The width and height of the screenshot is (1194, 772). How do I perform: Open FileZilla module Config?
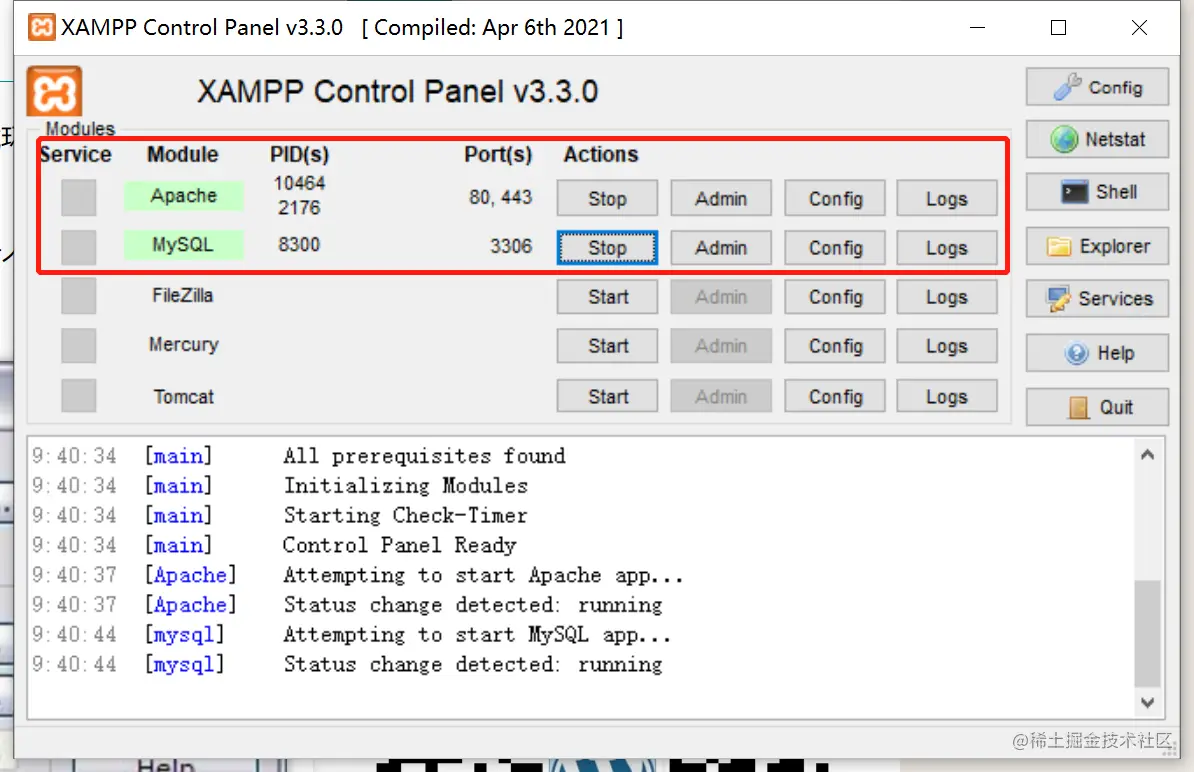click(835, 296)
